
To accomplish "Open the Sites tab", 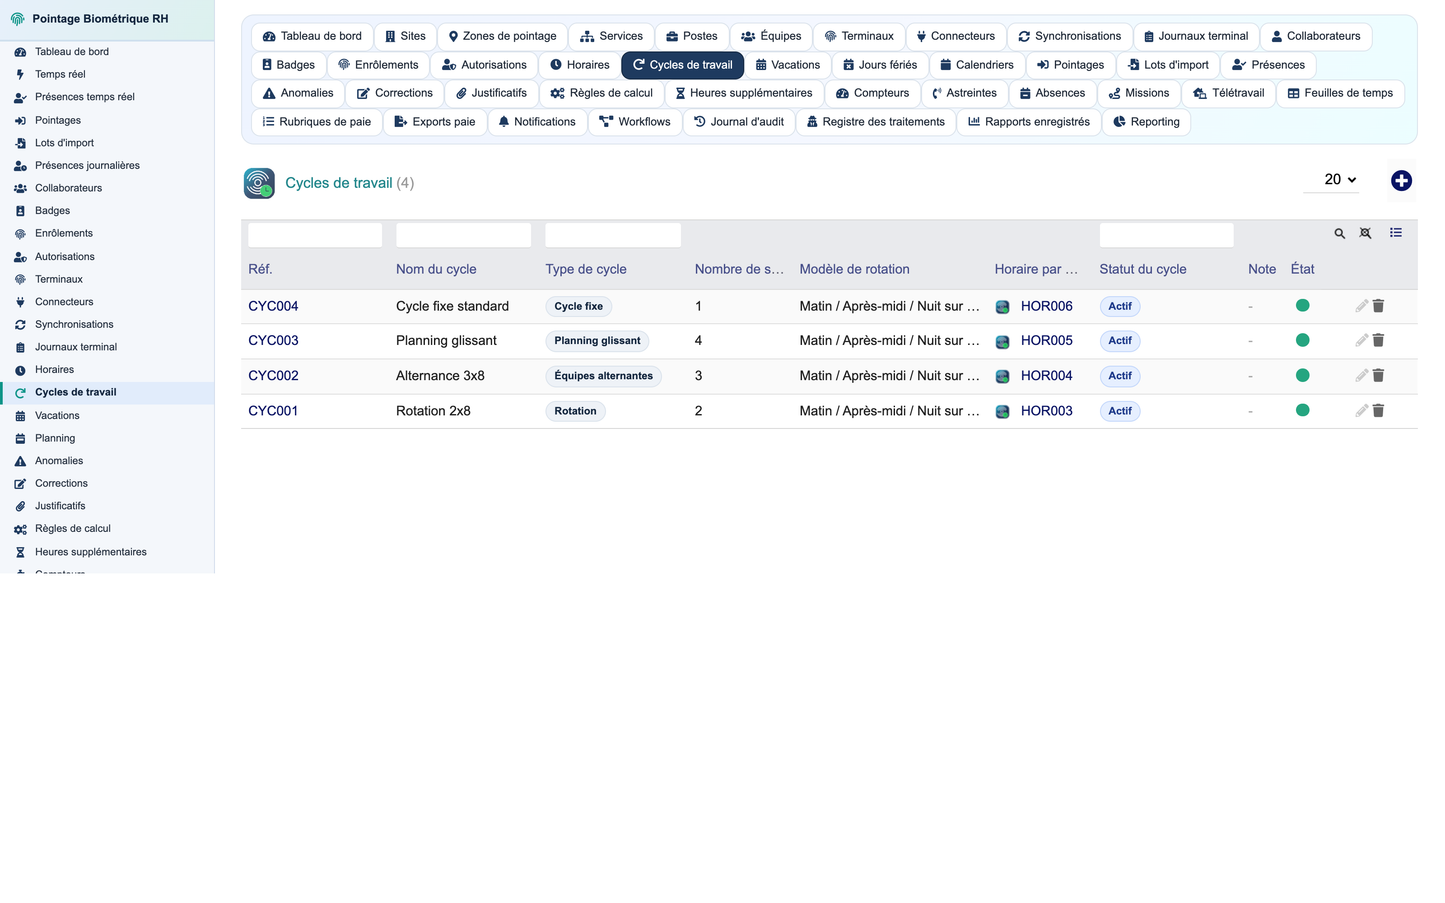I will pyautogui.click(x=405, y=36).
